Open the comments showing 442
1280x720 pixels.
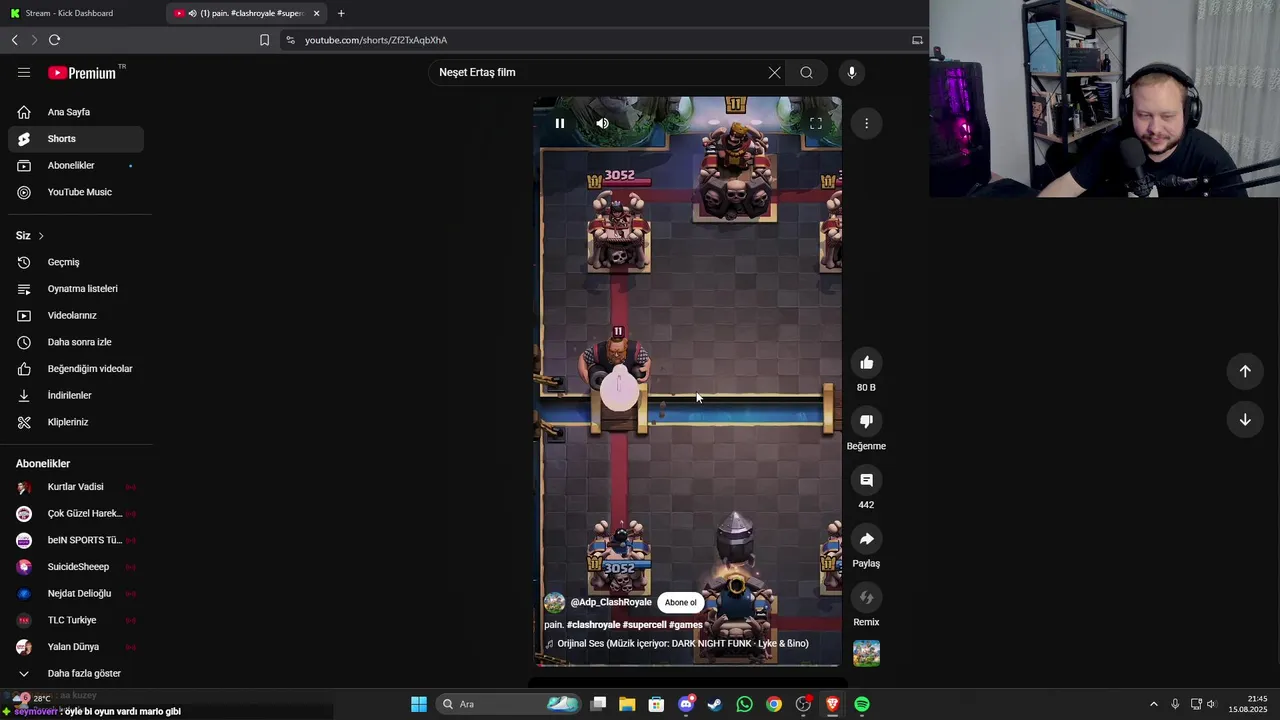(866, 480)
